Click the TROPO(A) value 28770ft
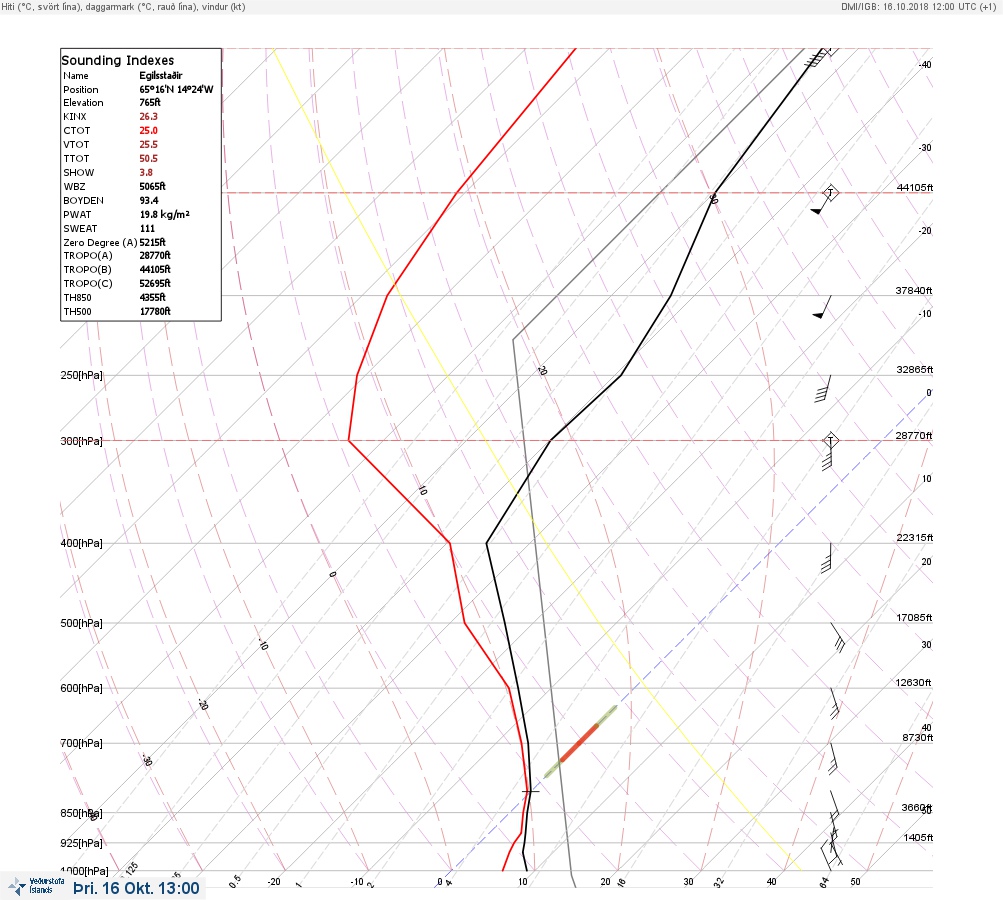The image size is (1003, 900). (x=155, y=255)
